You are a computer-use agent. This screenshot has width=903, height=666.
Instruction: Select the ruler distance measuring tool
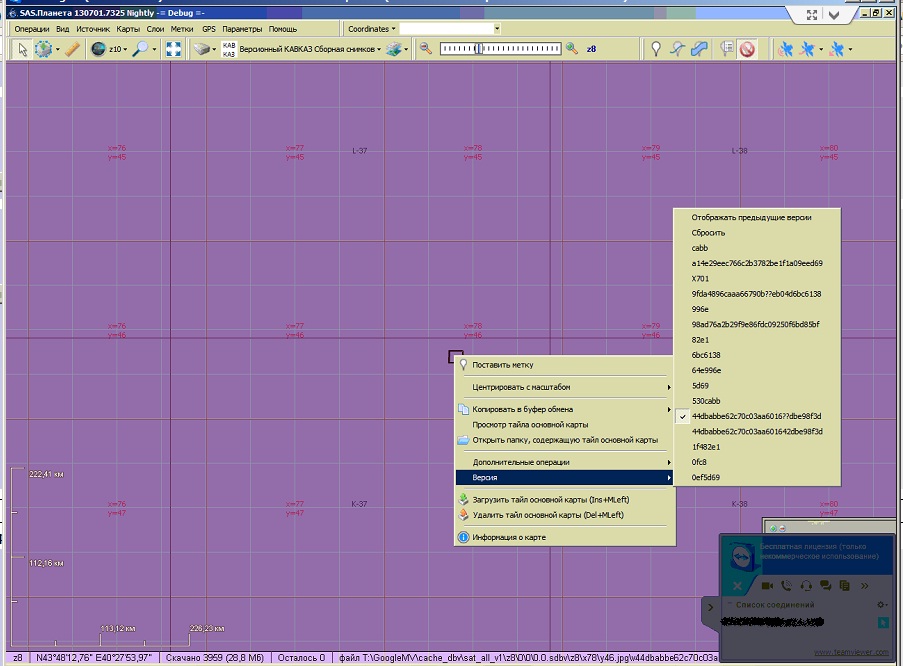click(x=72, y=49)
